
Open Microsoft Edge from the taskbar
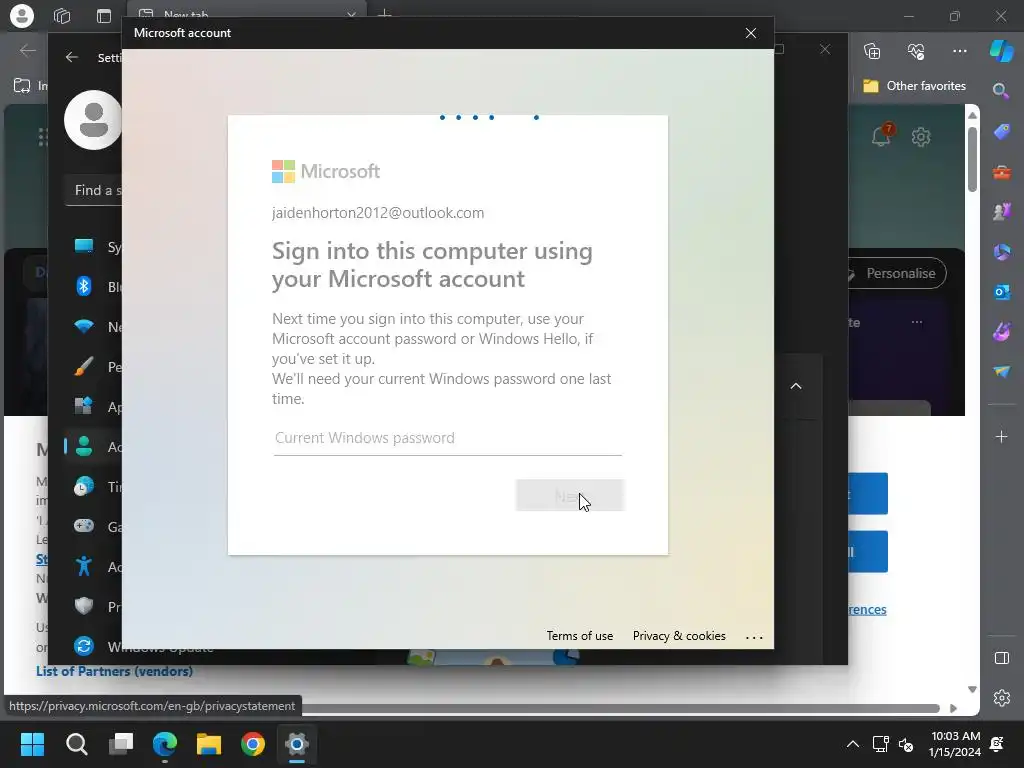(x=165, y=744)
